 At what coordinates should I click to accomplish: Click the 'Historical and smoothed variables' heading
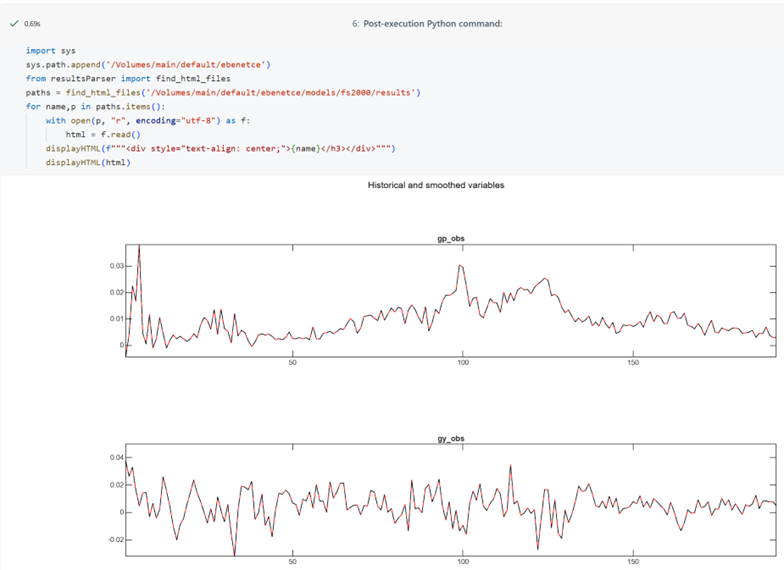pos(436,185)
